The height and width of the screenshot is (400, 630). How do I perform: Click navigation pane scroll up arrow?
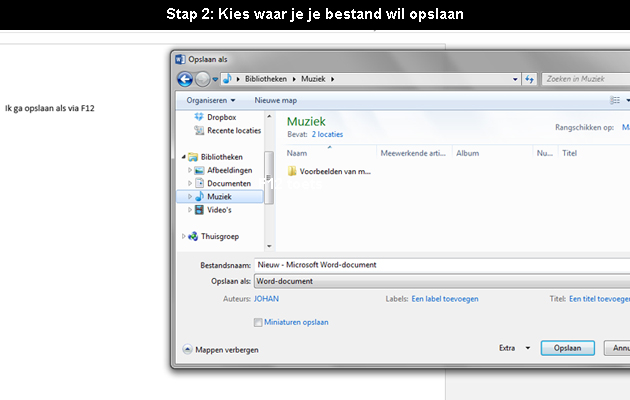point(269,116)
